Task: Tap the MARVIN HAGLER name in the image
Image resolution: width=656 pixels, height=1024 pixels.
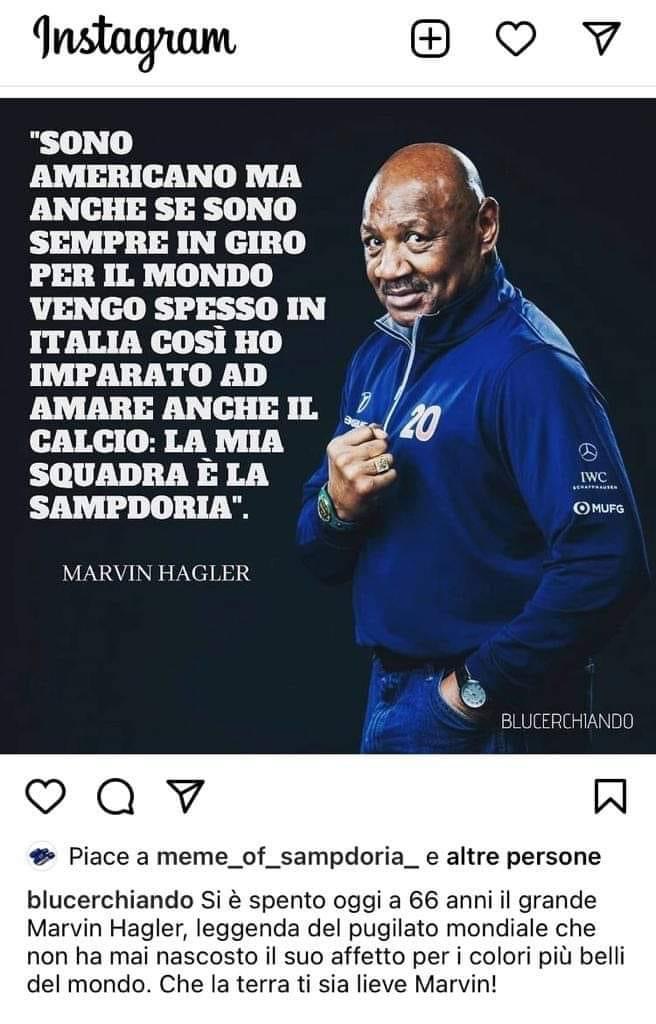Action: pyautogui.click(x=156, y=573)
